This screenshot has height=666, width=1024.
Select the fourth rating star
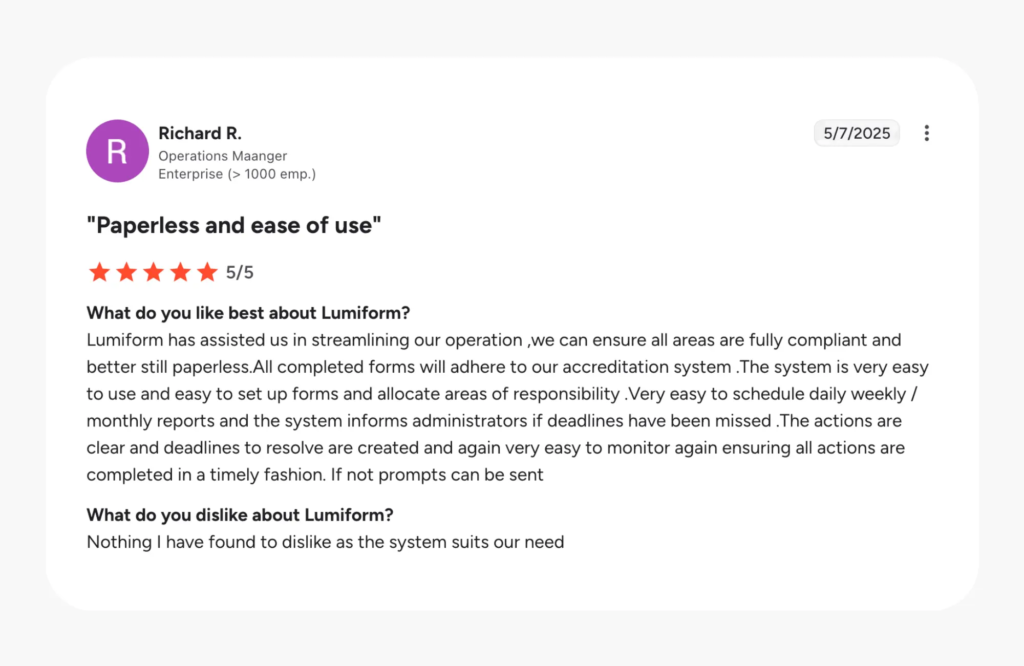(x=181, y=271)
